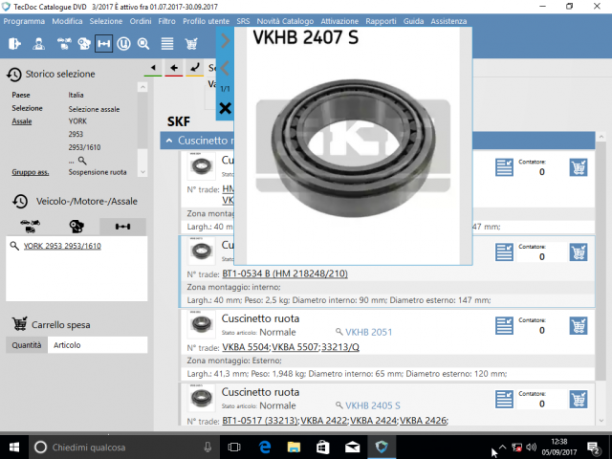This screenshot has height=459, width=612.
Task: Click the VKBA 5507 trade number link
Action: (x=295, y=347)
